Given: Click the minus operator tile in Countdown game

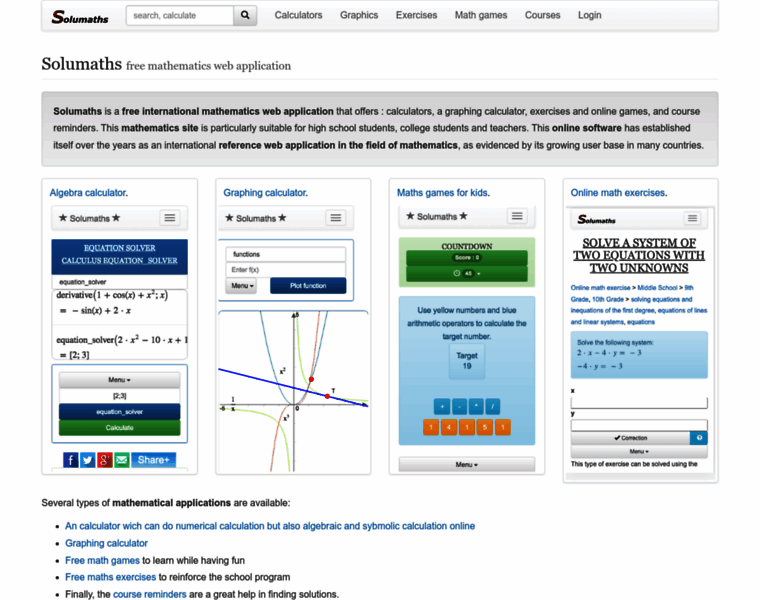Looking at the screenshot, I should click(x=459, y=407).
